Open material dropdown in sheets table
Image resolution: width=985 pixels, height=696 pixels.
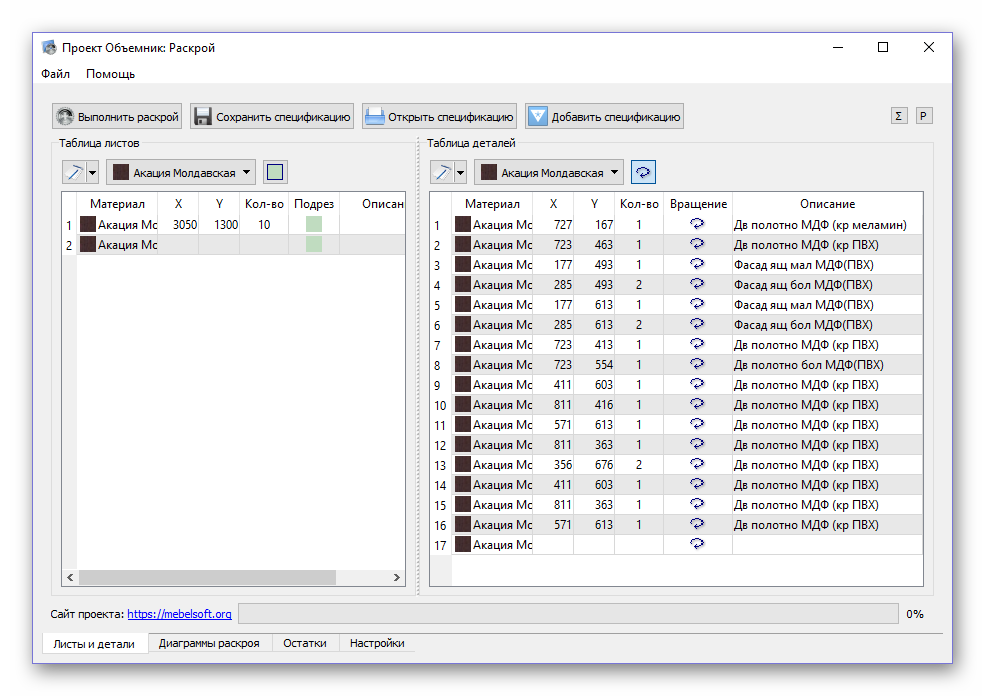pos(182,172)
